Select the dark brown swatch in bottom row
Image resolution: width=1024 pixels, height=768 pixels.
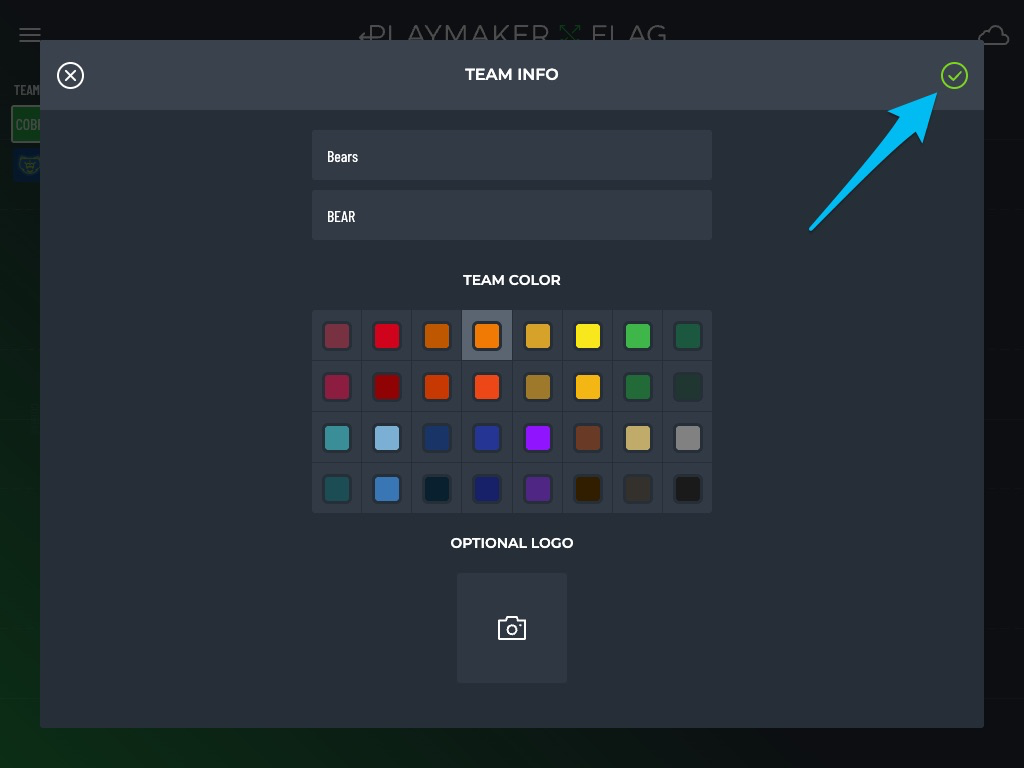click(x=588, y=488)
